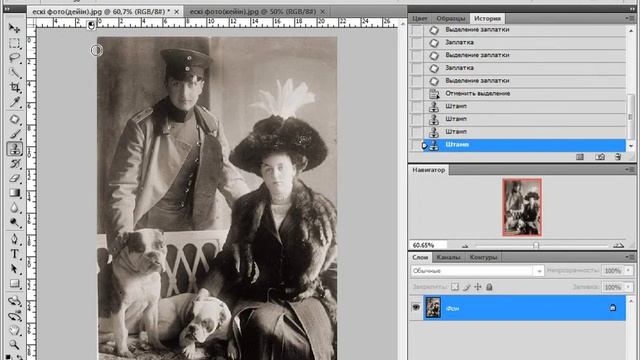Select the Magic Wand tool
Viewport: 640px width, 360px height.
point(14,73)
